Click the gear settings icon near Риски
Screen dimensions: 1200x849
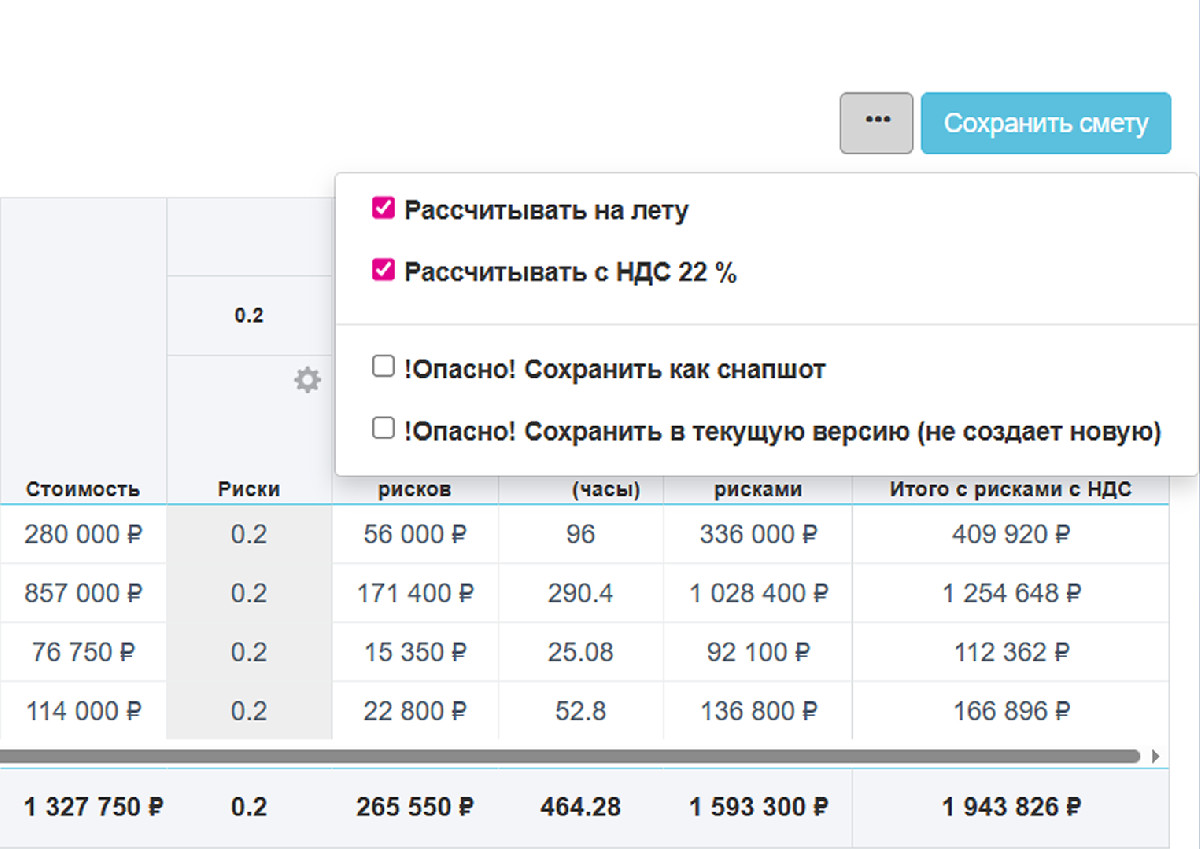(x=307, y=380)
